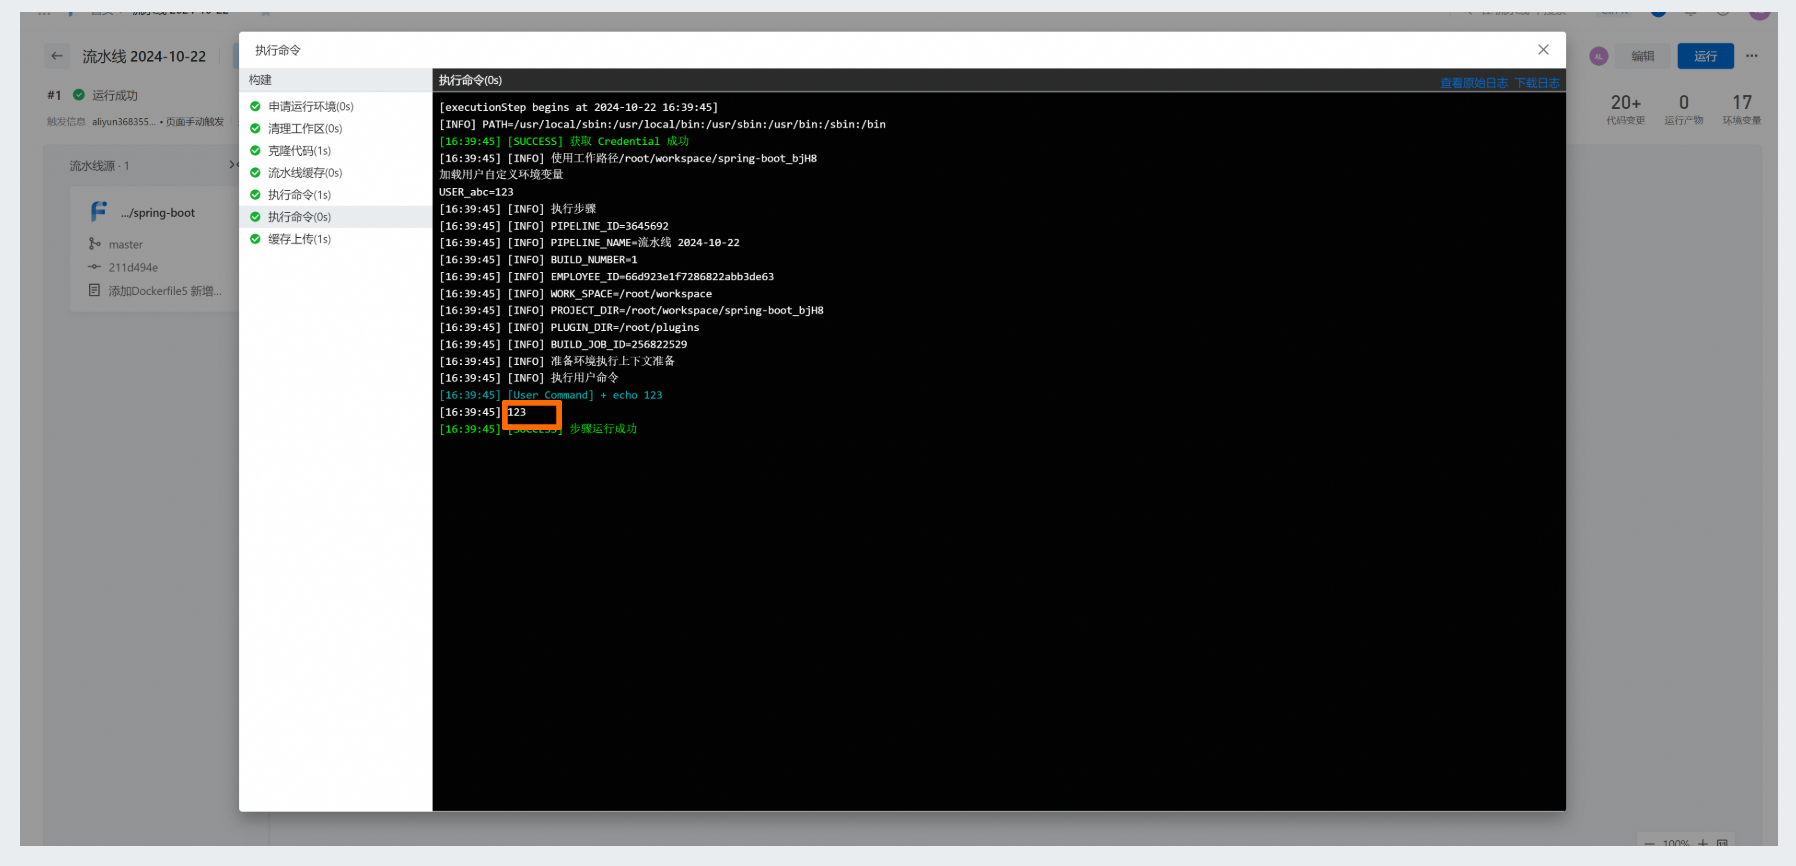Click the executionStep begins log line
Image resolution: width=1796 pixels, height=866 pixels.
coord(578,107)
